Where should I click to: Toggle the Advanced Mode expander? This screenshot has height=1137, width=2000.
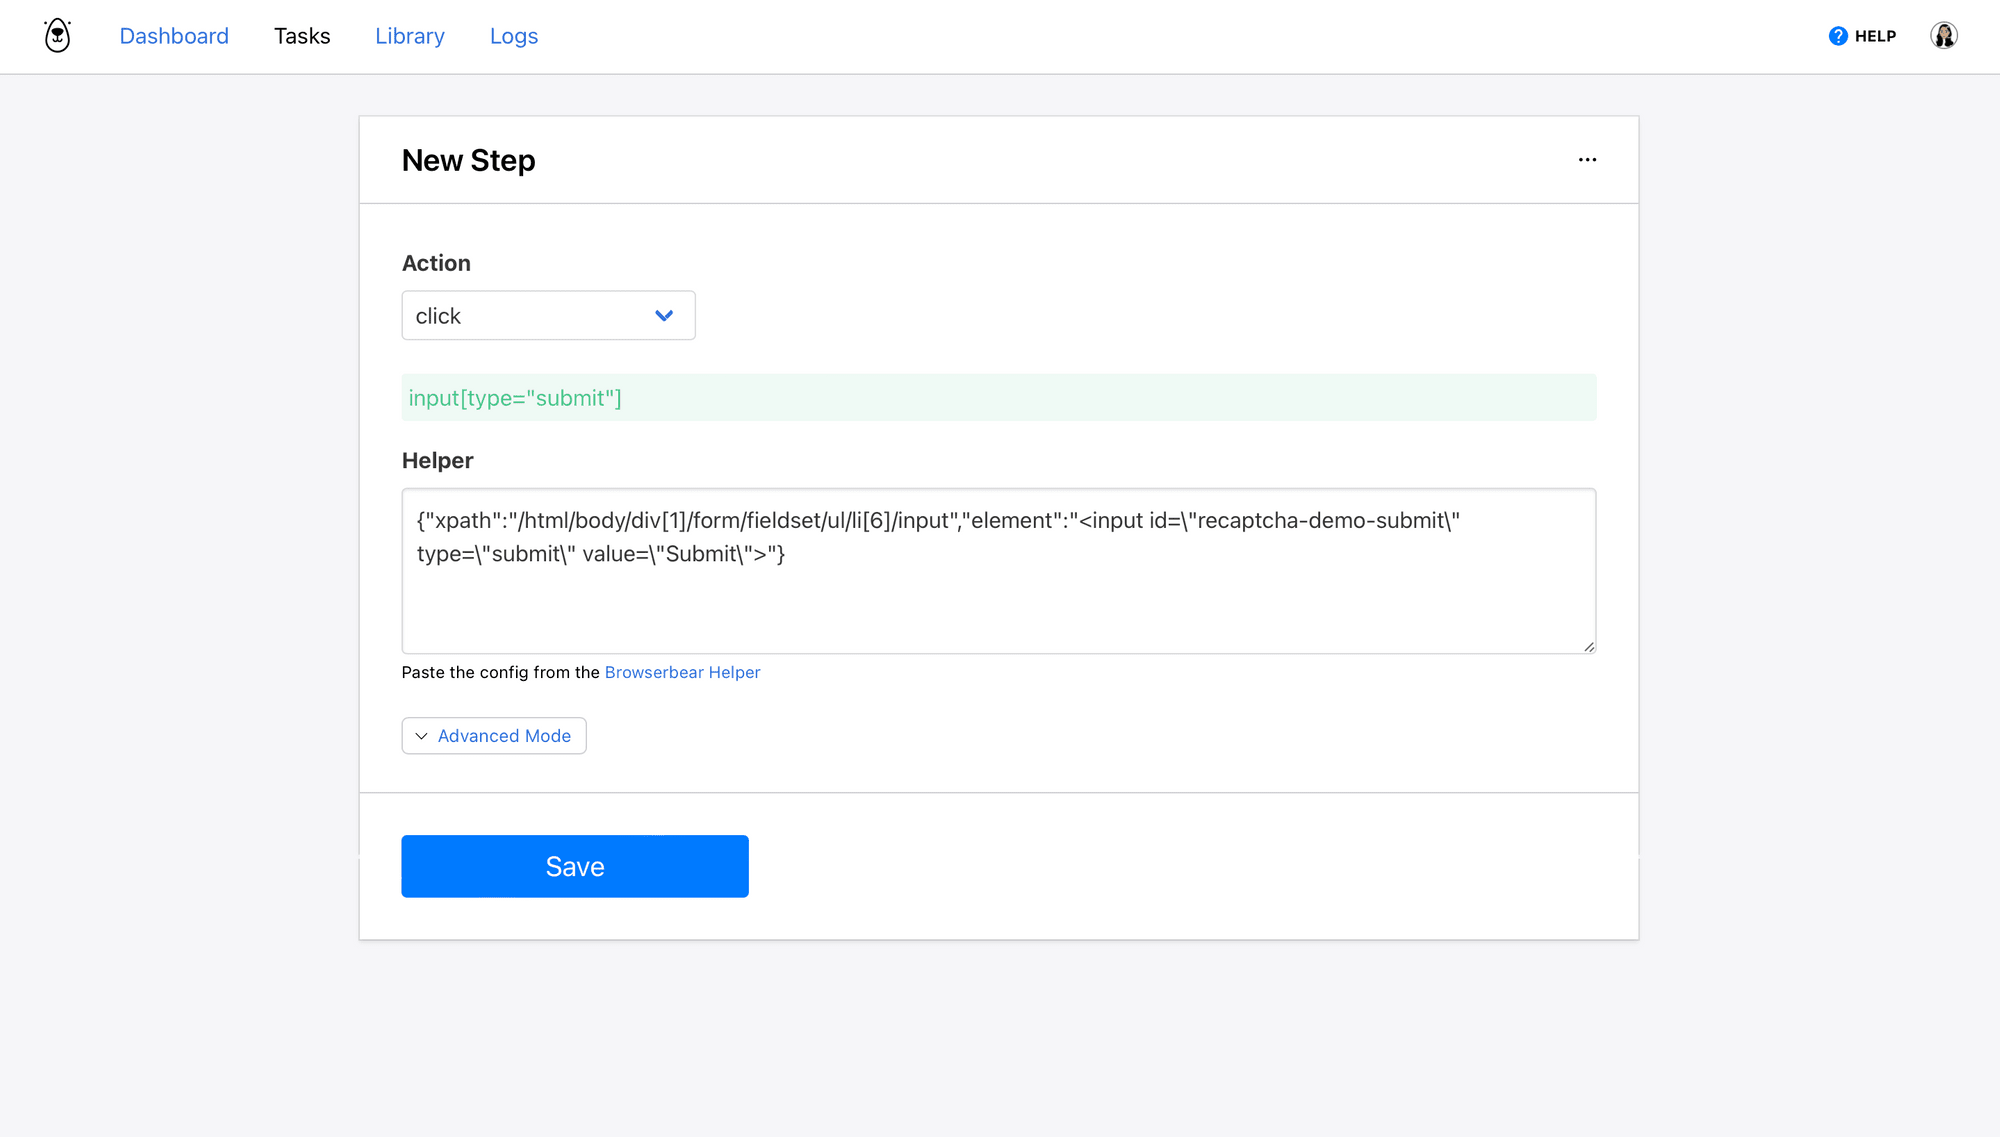tap(493, 735)
